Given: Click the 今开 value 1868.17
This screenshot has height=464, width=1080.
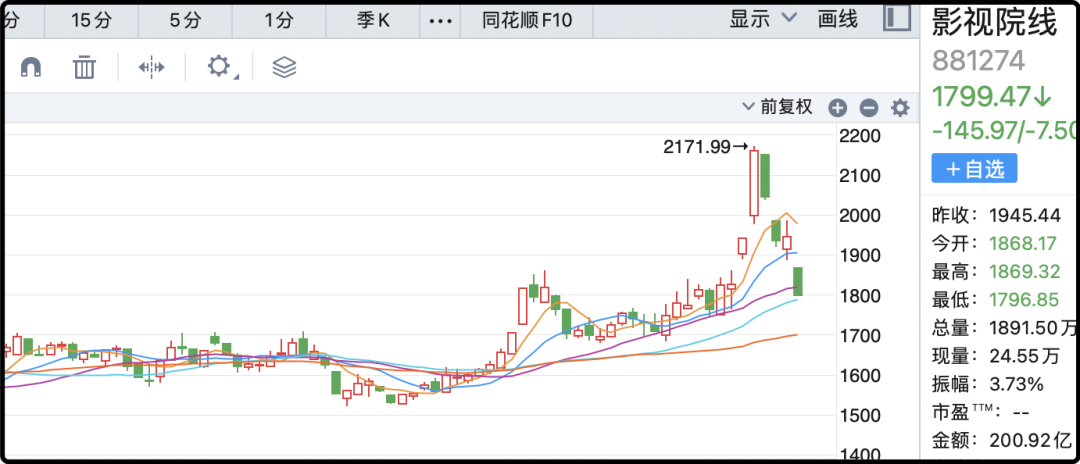Looking at the screenshot, I should (x=1024, y=244).
